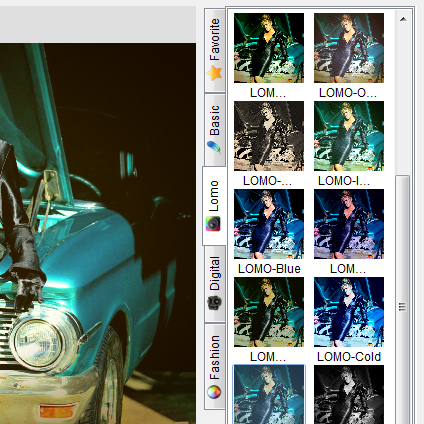Select the purple-tinted LOM... effect beside LOMO-Blue

pyautogui.click(x=349, y=224)
